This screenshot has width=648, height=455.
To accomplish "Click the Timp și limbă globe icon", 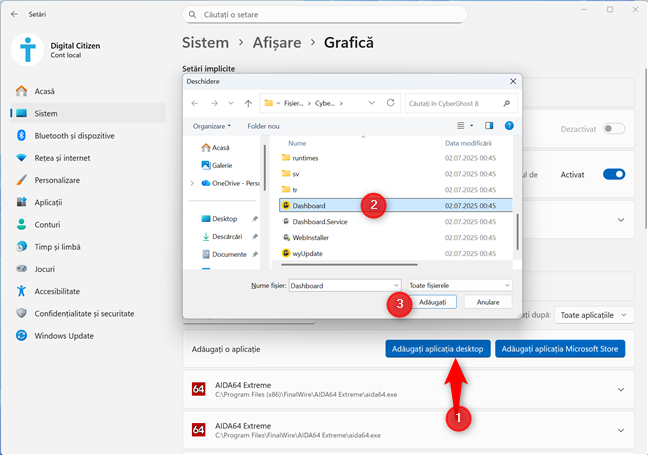I will click(x=21, y=247).
